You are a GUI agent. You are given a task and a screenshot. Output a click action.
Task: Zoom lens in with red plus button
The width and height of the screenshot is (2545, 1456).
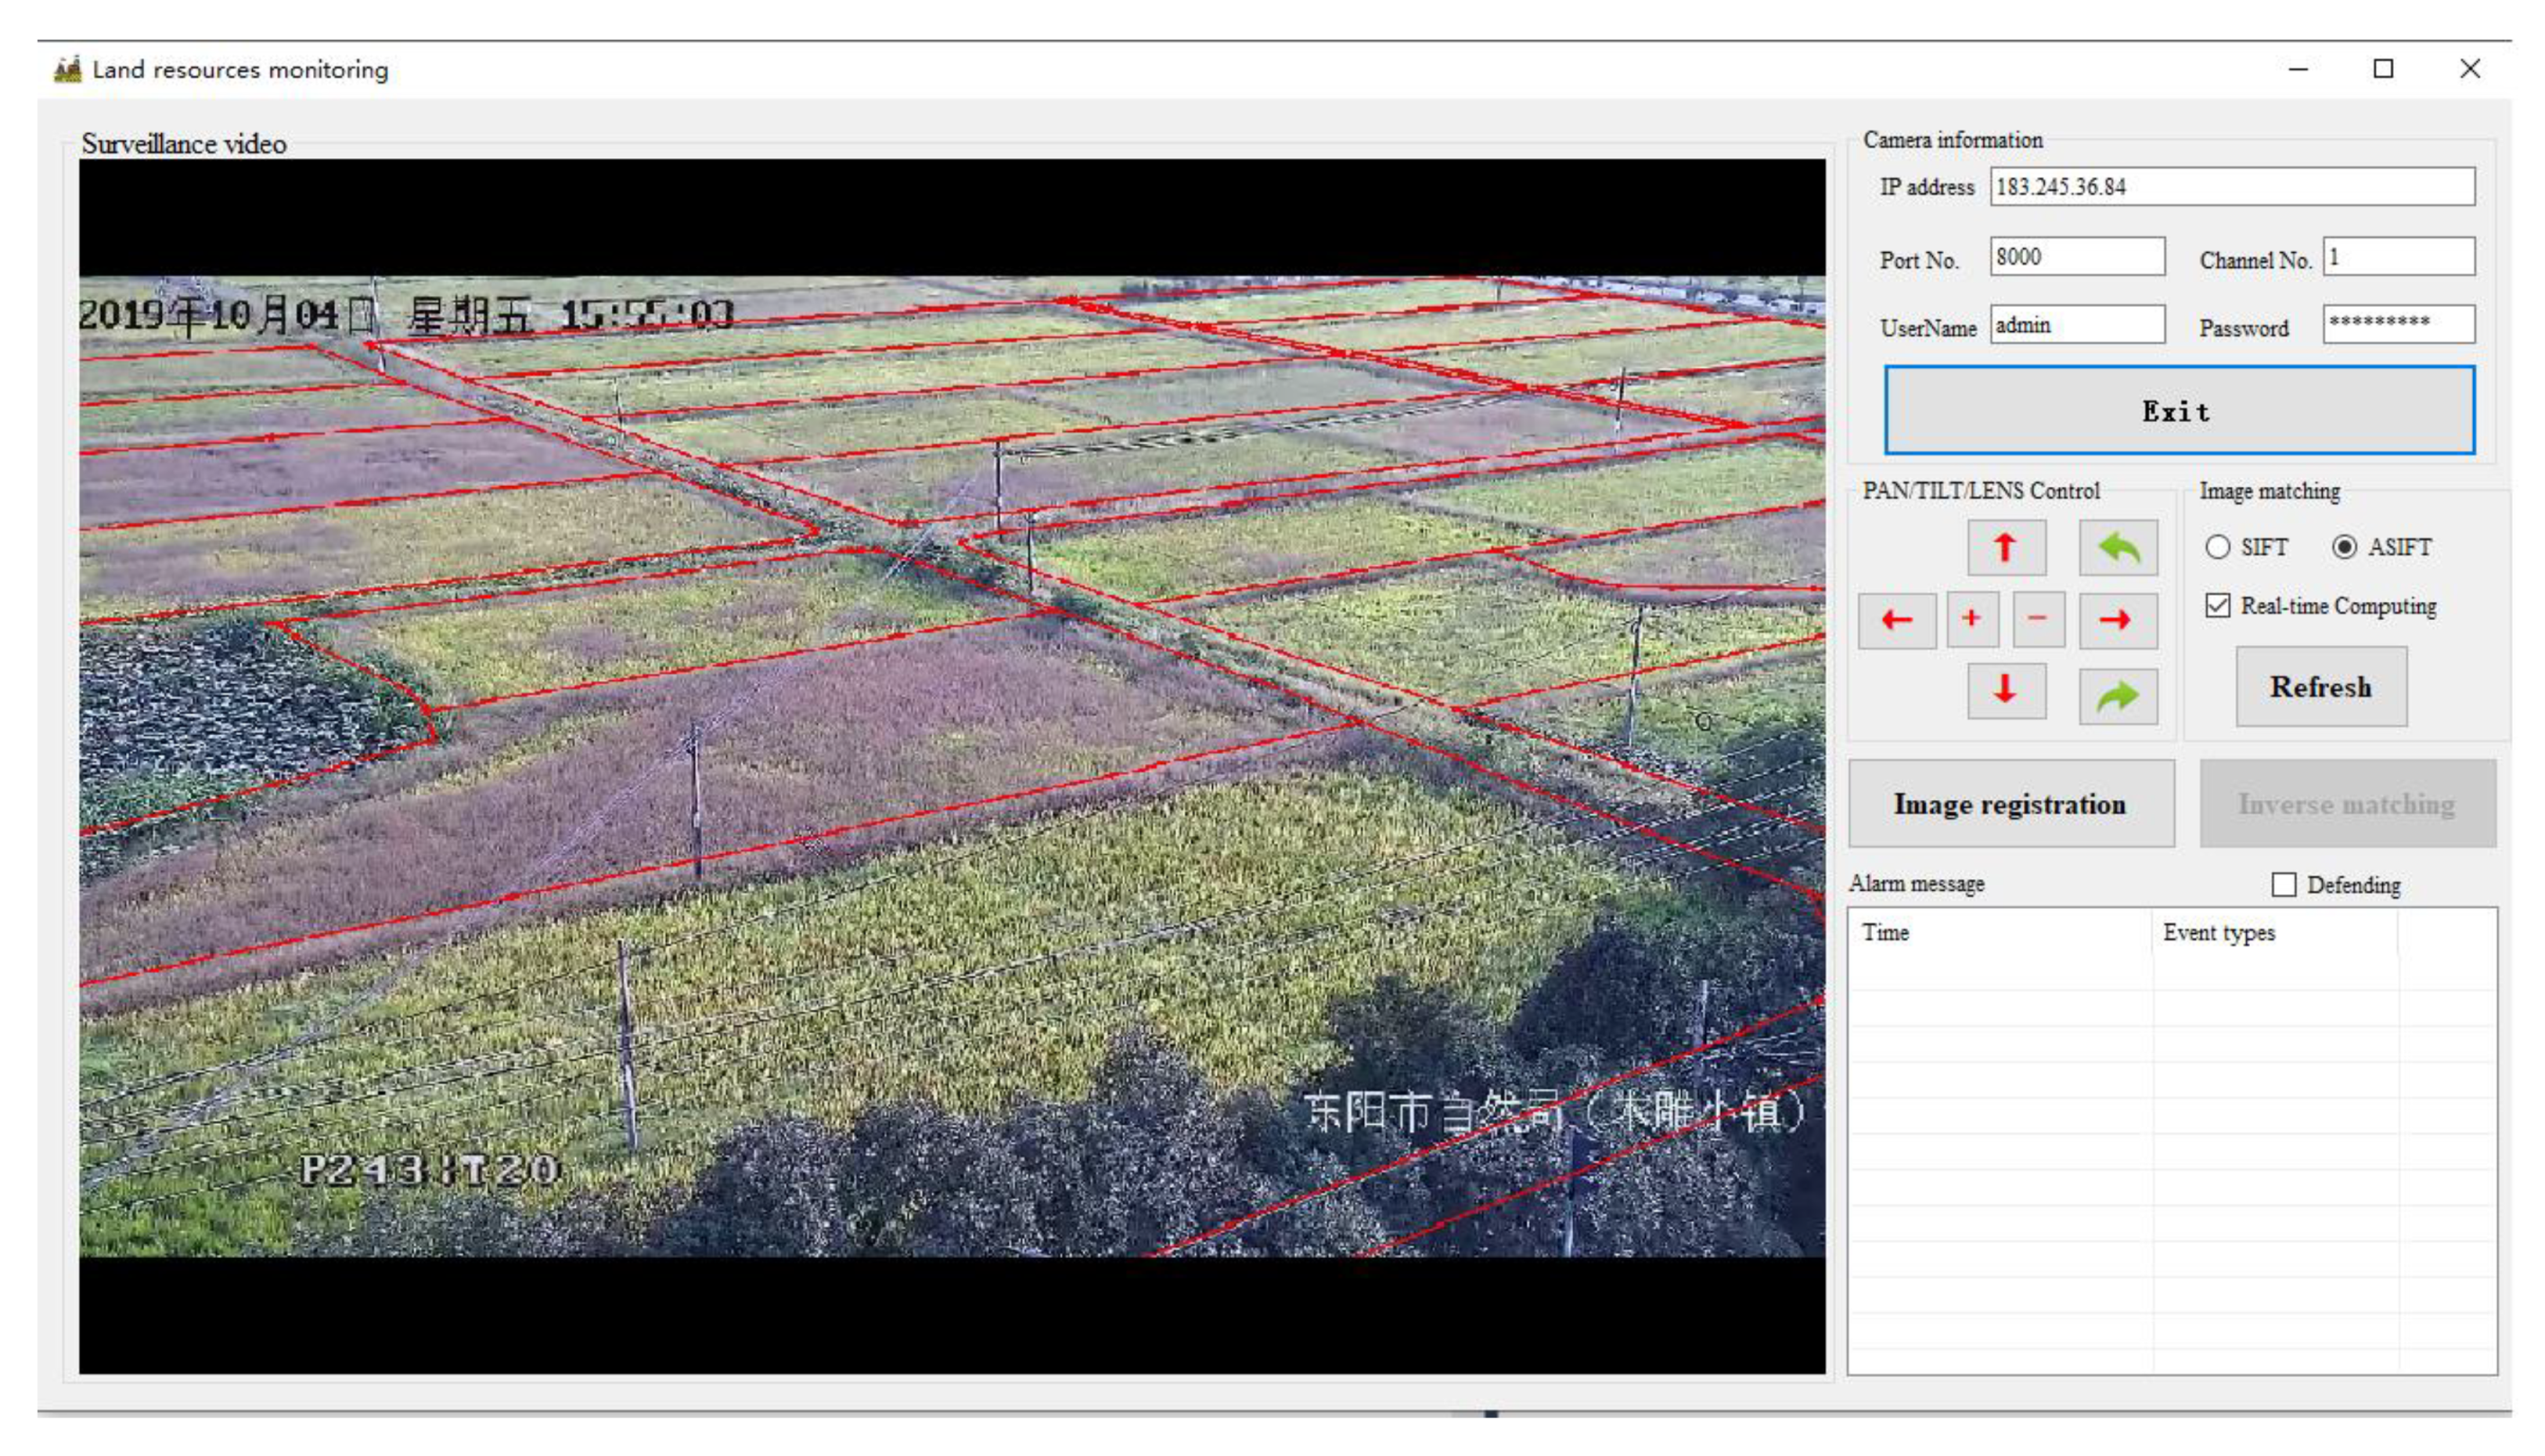coord(1971,619)
